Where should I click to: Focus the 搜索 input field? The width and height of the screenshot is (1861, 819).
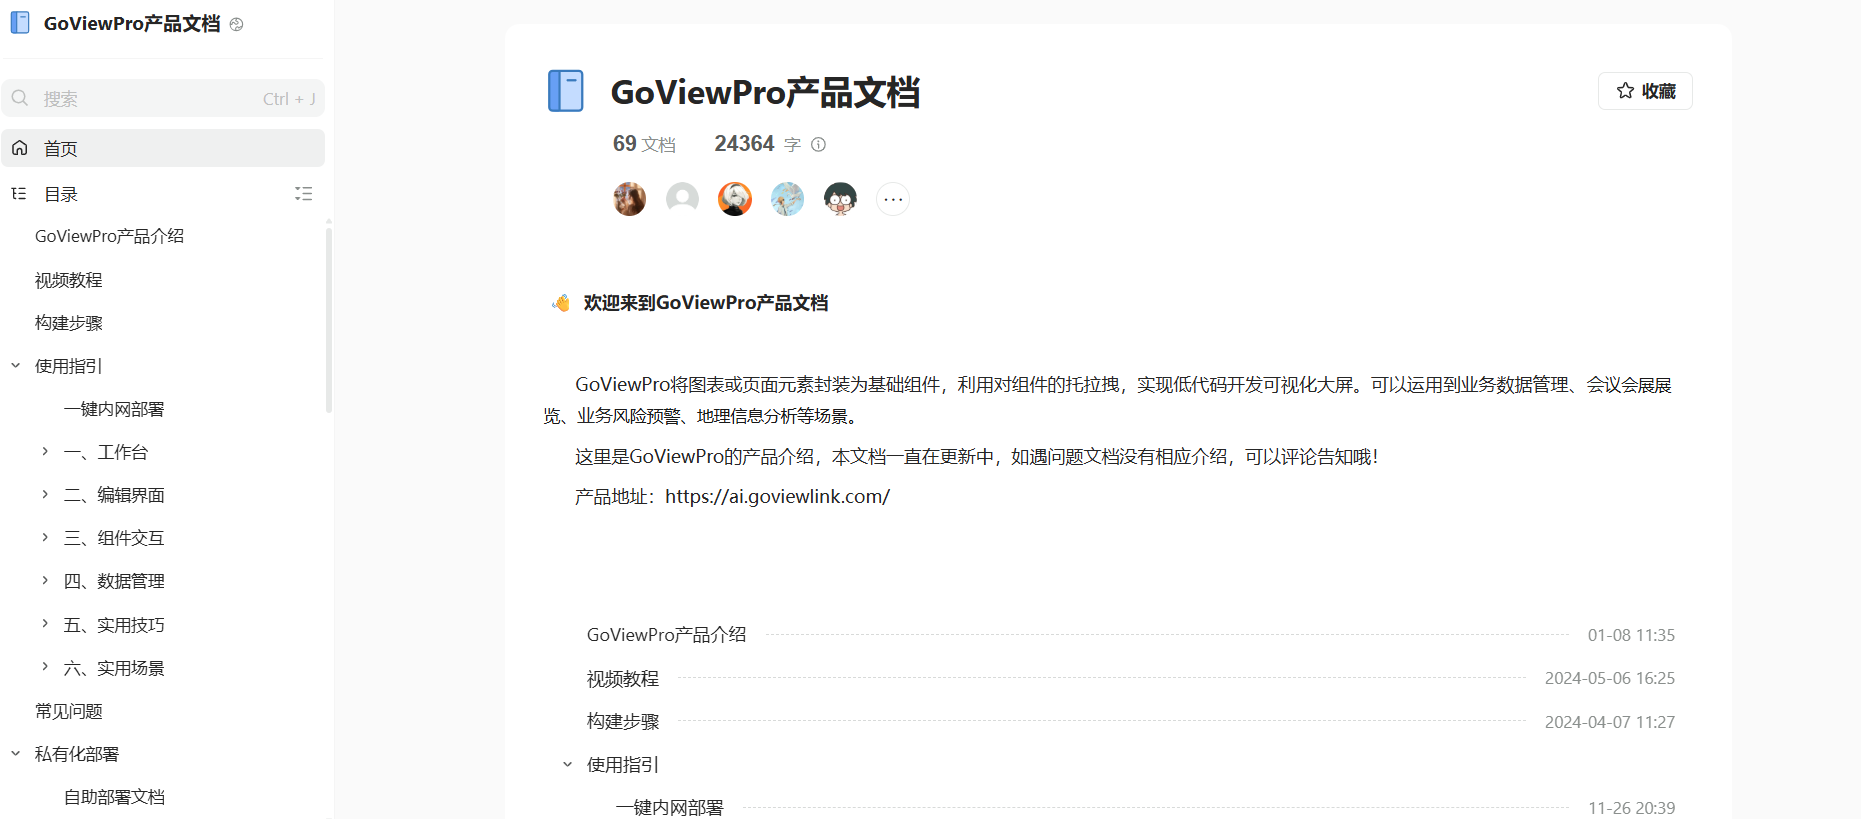click(x=163, y=98)
